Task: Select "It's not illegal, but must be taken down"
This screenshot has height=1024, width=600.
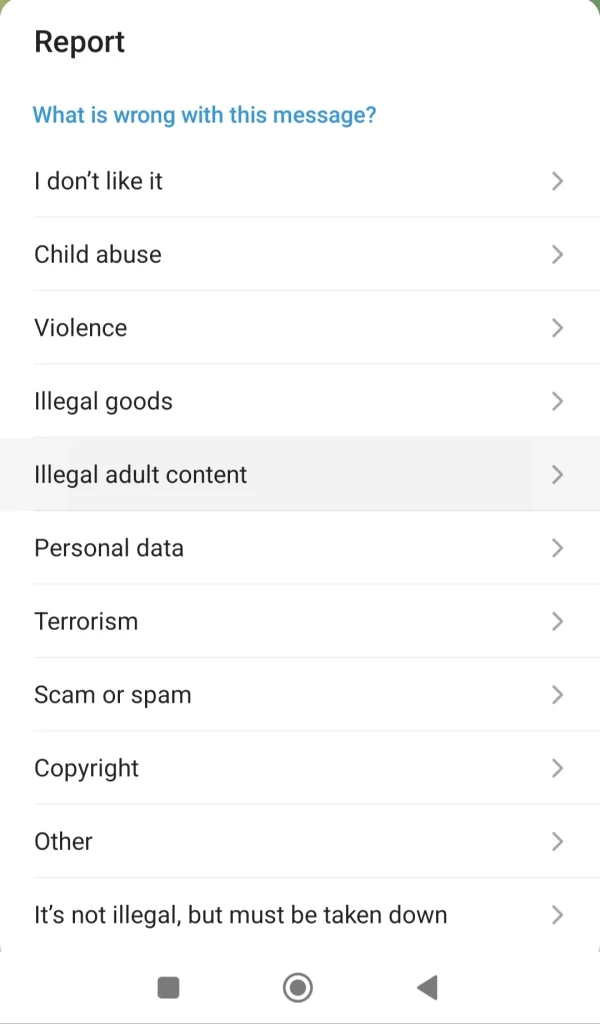Action: tap(240, 915)
